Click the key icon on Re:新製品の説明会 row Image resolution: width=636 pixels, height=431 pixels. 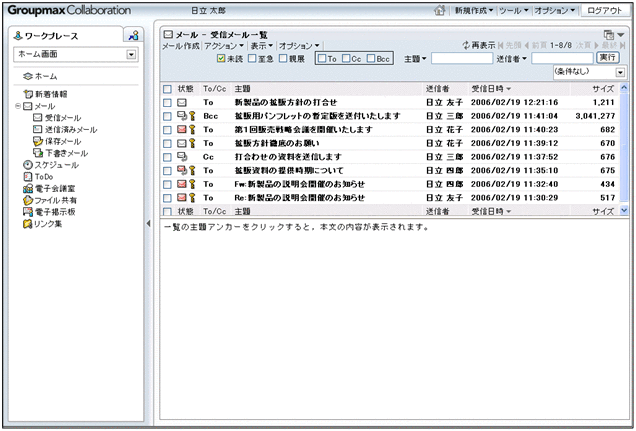coord(192,198)
